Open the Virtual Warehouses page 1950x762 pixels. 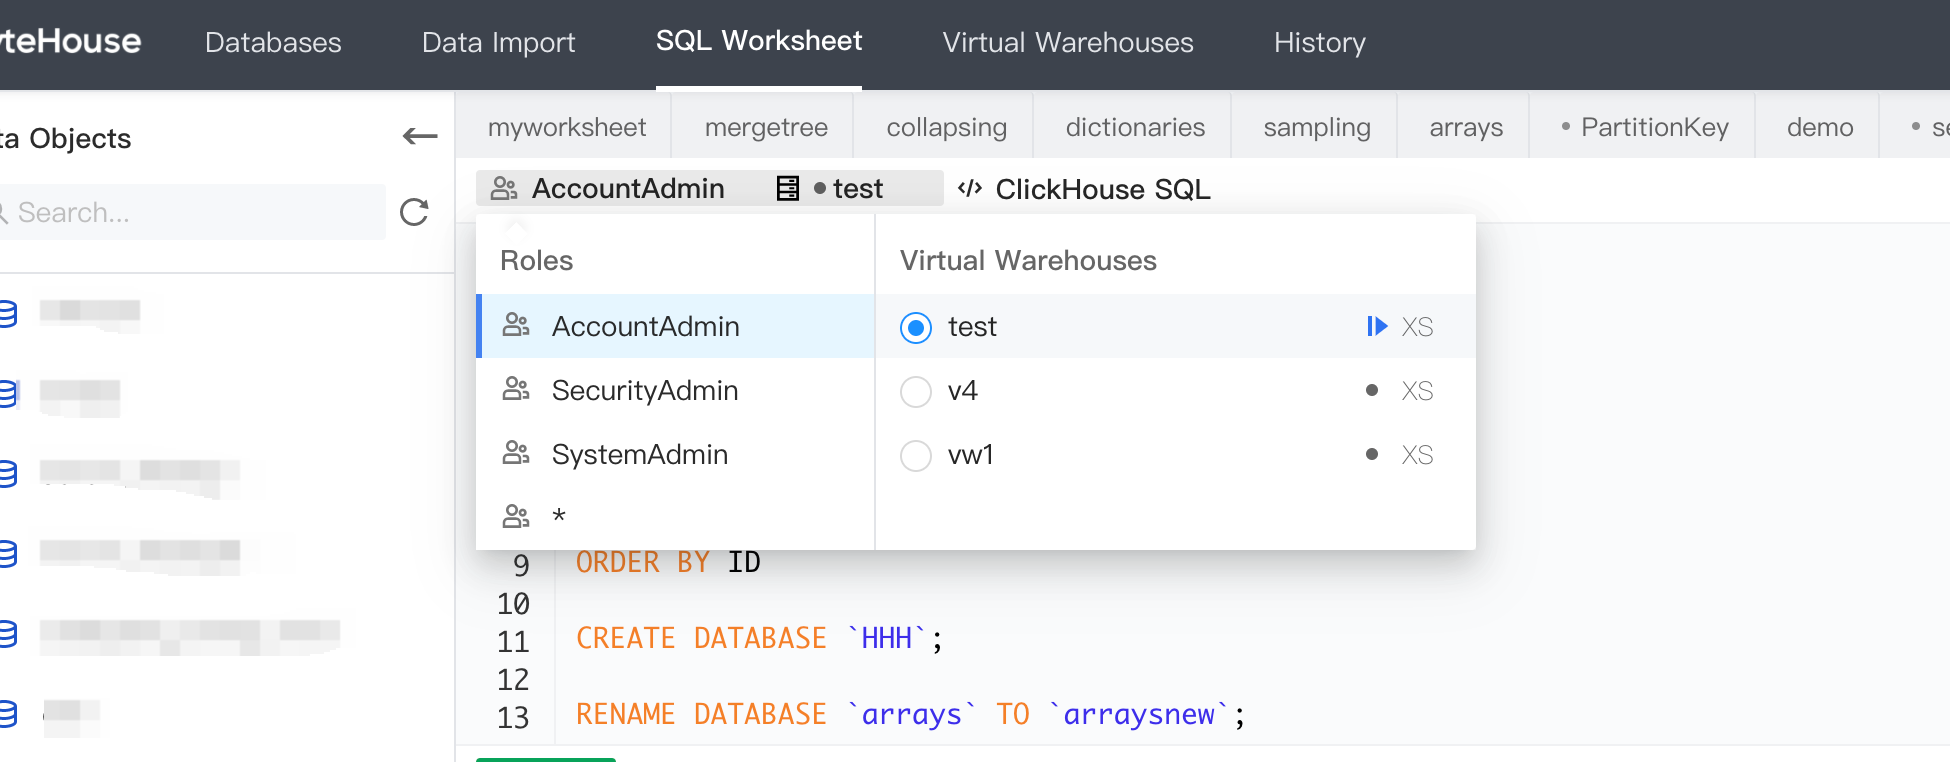(1068, 42)
